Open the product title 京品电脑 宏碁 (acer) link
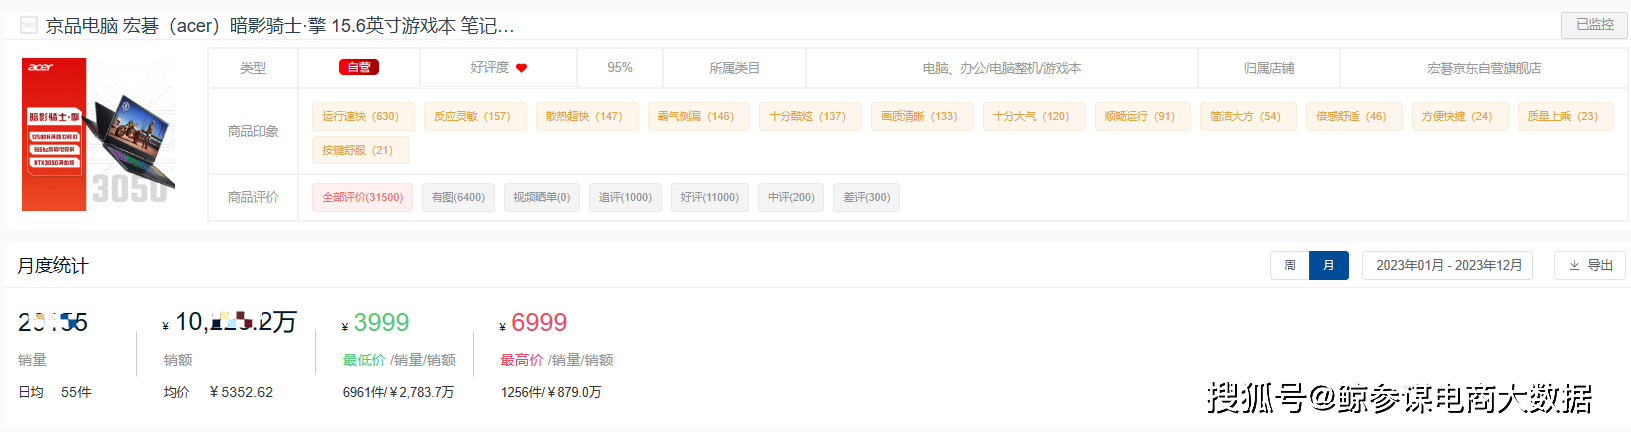This screenshot has width=1631, height=432. pos(280,26)
